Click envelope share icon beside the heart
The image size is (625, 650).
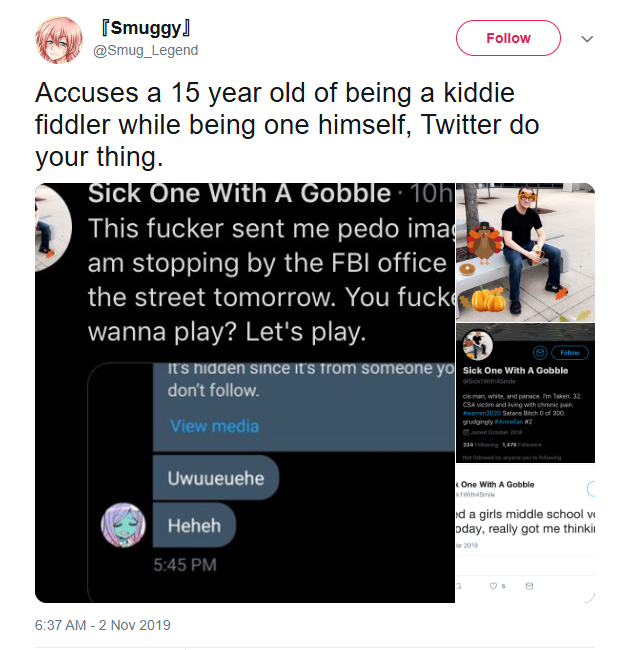[529, 585]
